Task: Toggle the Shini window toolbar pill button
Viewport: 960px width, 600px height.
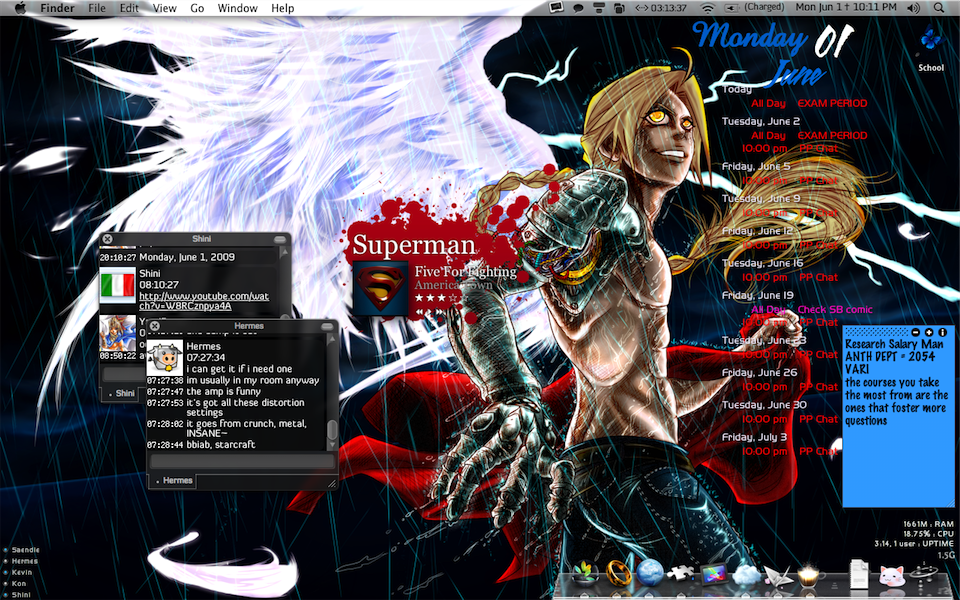Action: click(280, 239)
